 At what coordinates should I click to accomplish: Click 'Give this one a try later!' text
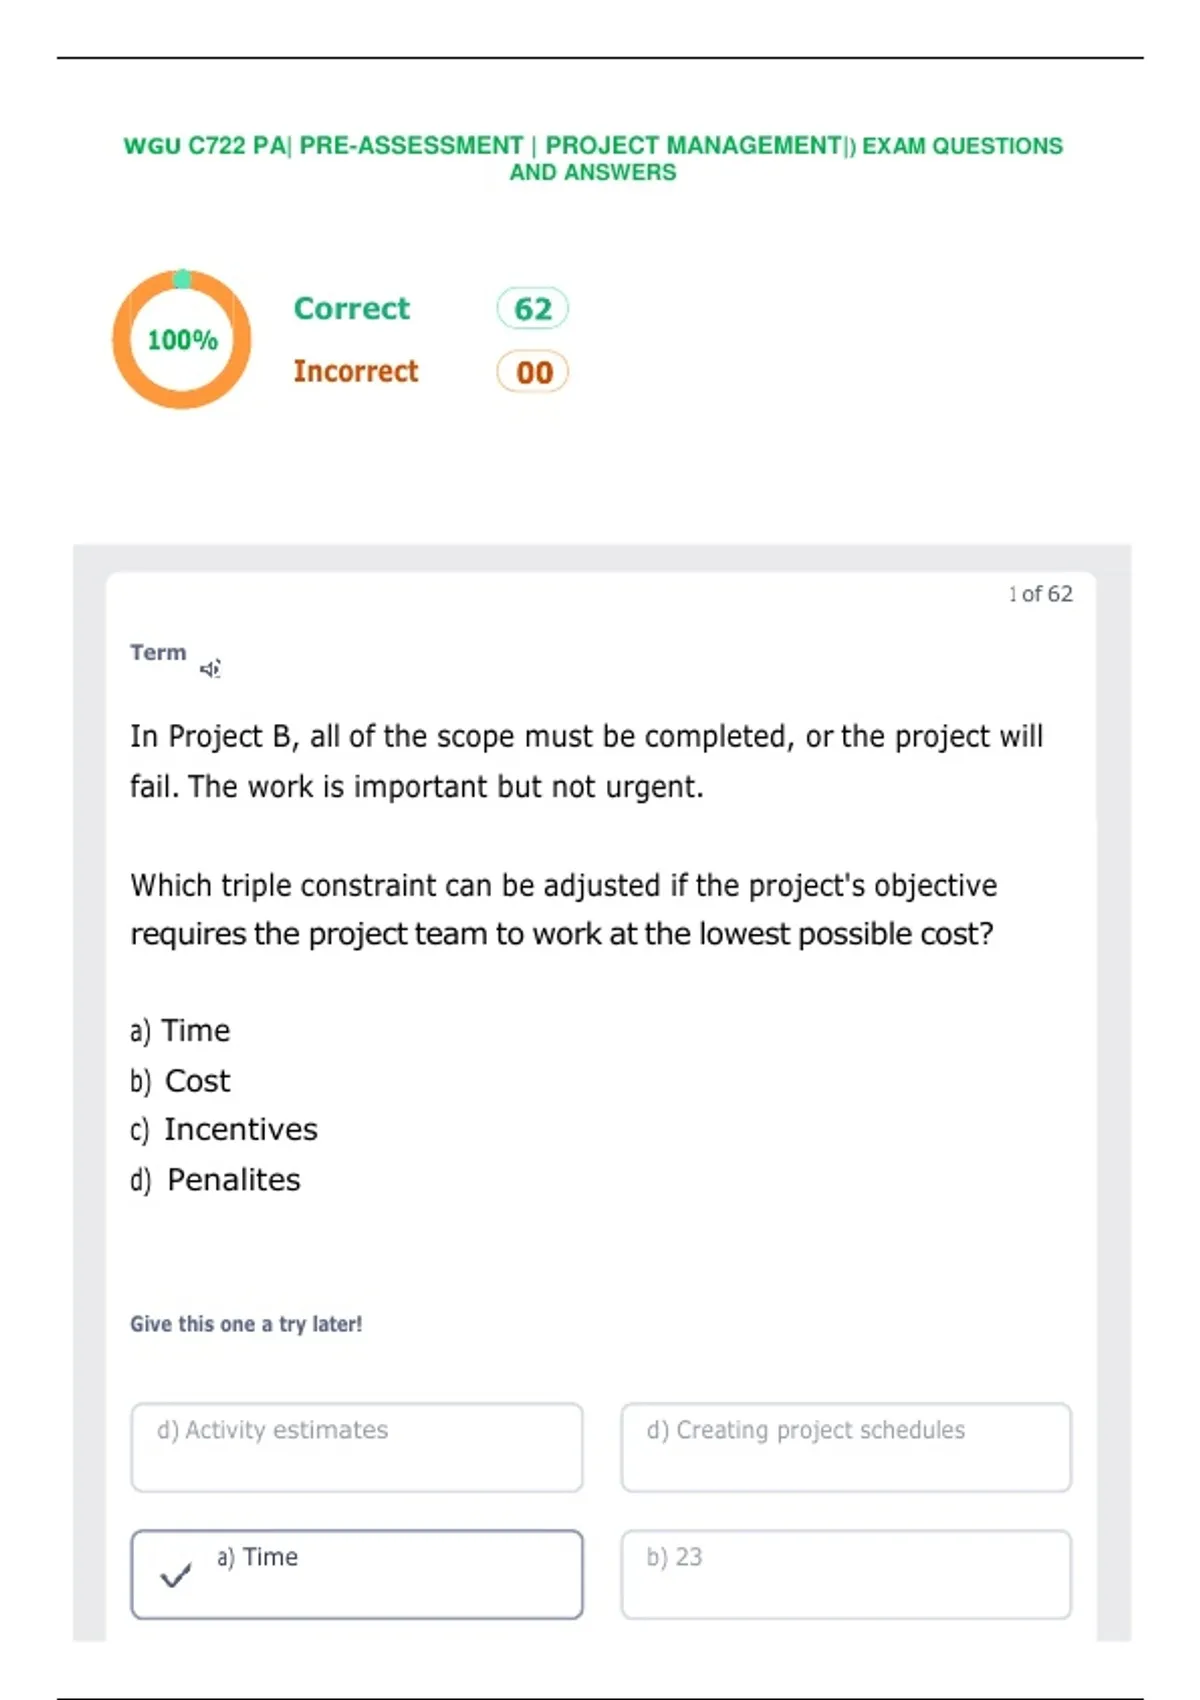coord(246,1324)
